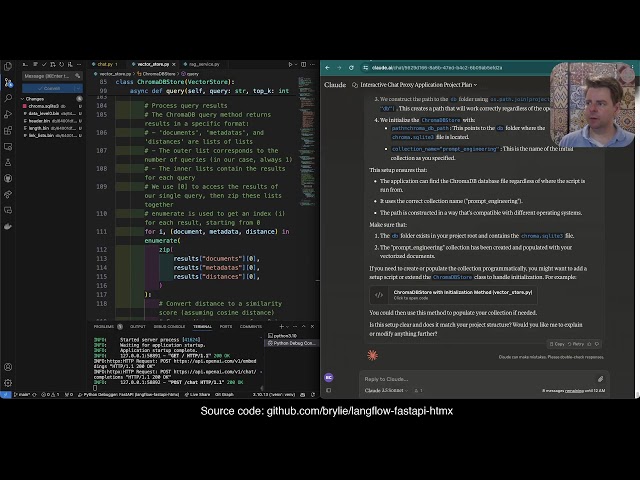
Task: Reload the Claude page in the browser
Action: pyautogui.click(x=351, y=68)
